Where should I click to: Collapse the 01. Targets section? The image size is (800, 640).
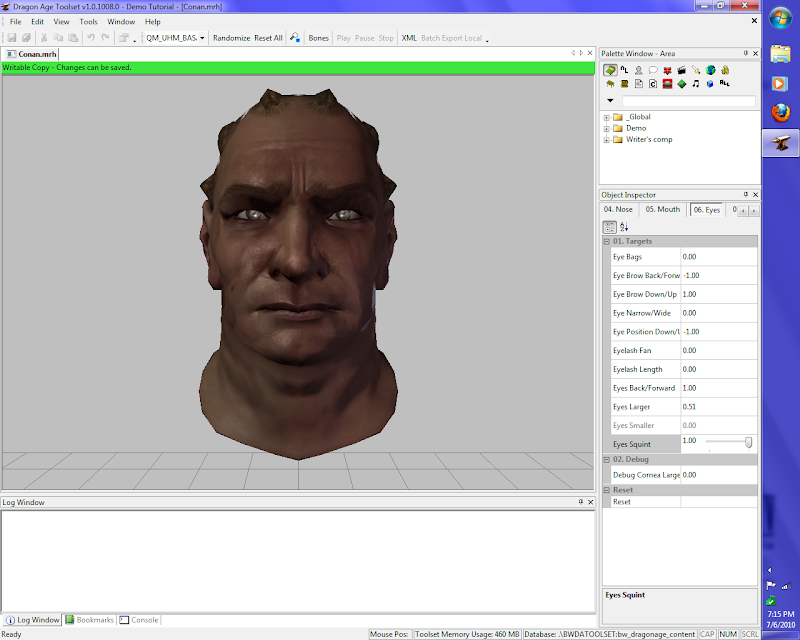pyautogui.click(x=606, y=242)
